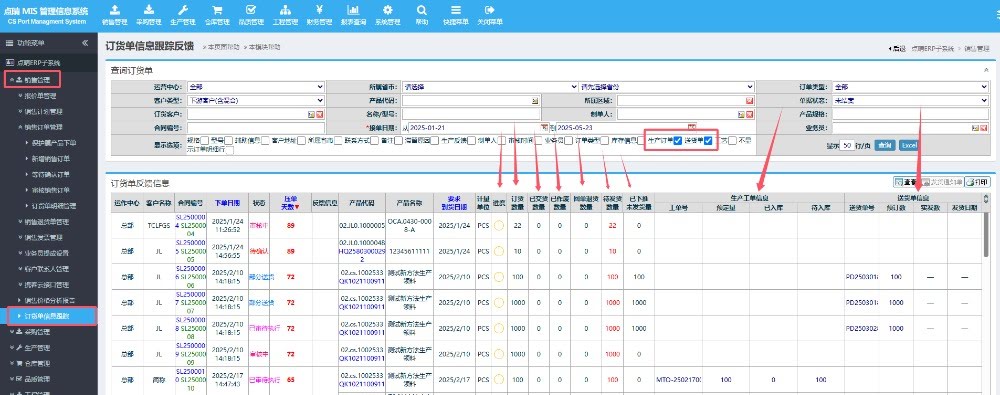Click the 查询 search button
Screen dimensions: 1000x395
(x=885, y=145)
